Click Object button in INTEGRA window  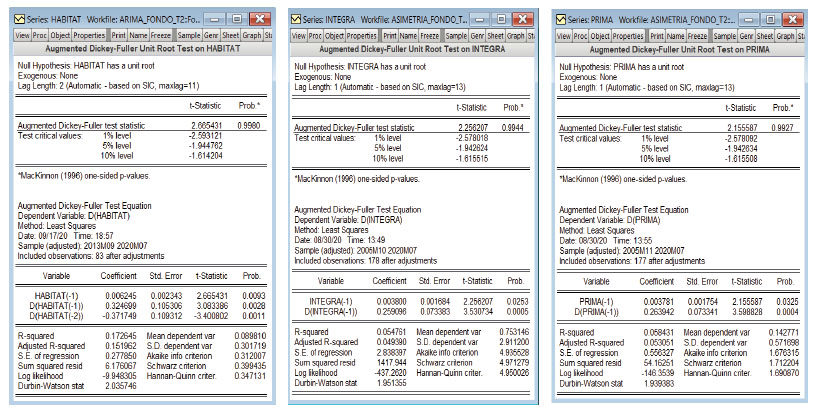[335, 36]
